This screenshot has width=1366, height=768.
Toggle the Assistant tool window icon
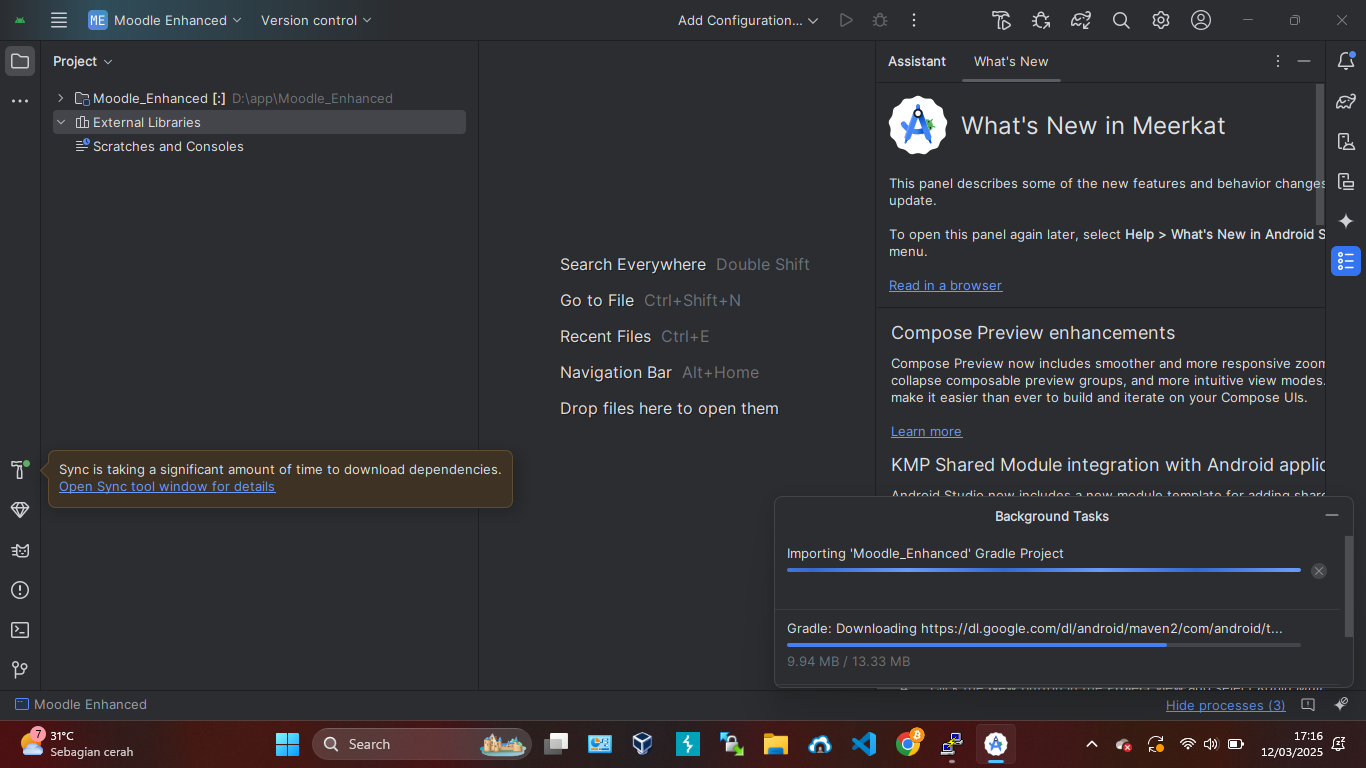pos(1346,261)
